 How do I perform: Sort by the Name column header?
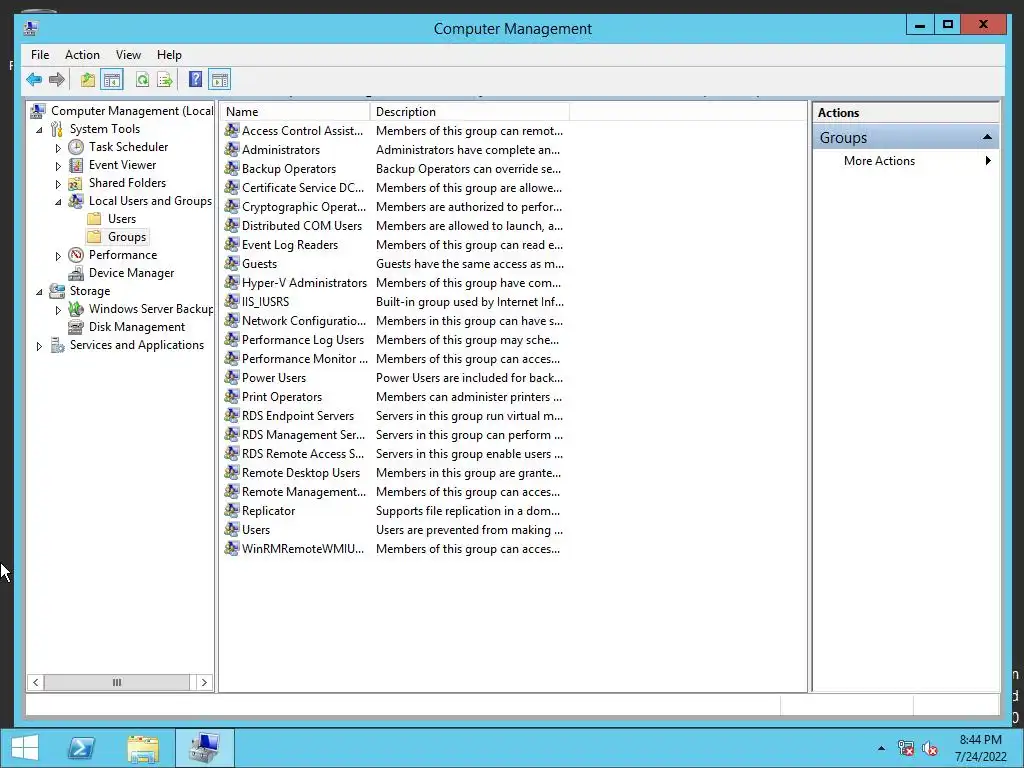295,112
